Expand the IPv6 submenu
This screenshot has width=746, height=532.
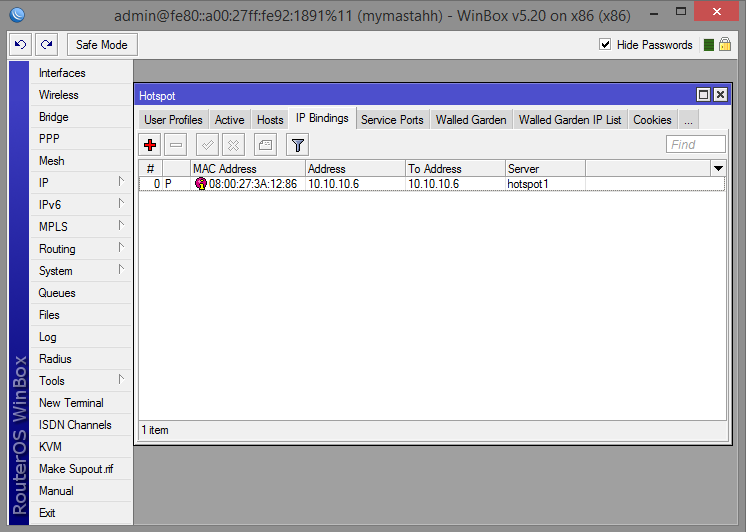(x=121, y=204)
